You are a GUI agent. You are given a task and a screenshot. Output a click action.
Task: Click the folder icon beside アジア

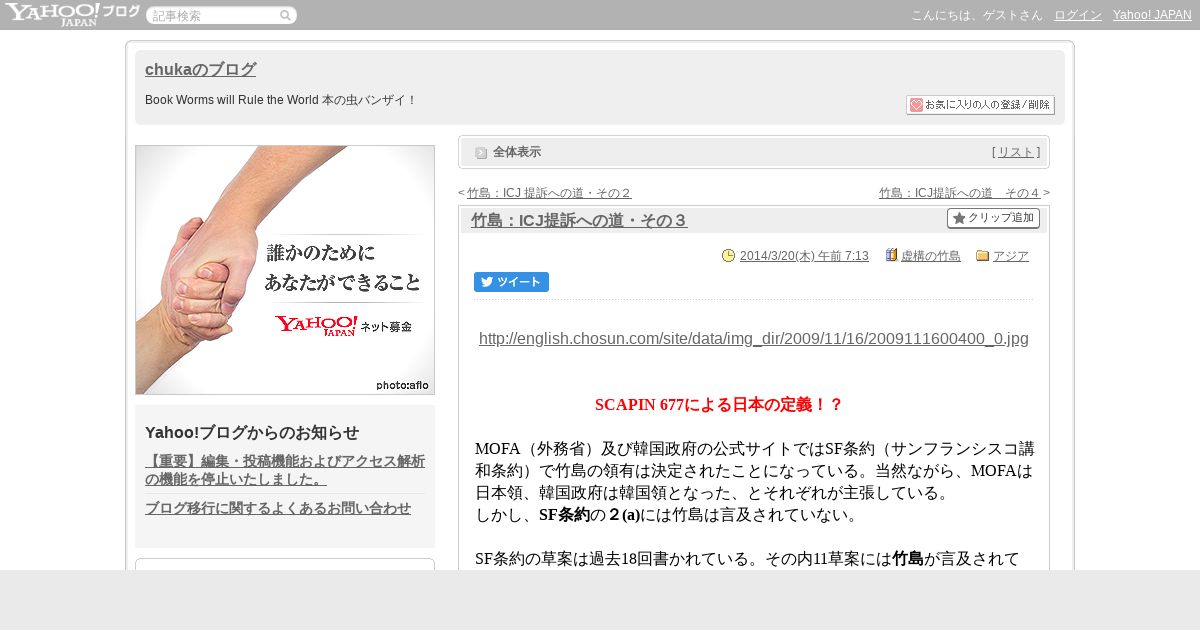coord(982,256)
